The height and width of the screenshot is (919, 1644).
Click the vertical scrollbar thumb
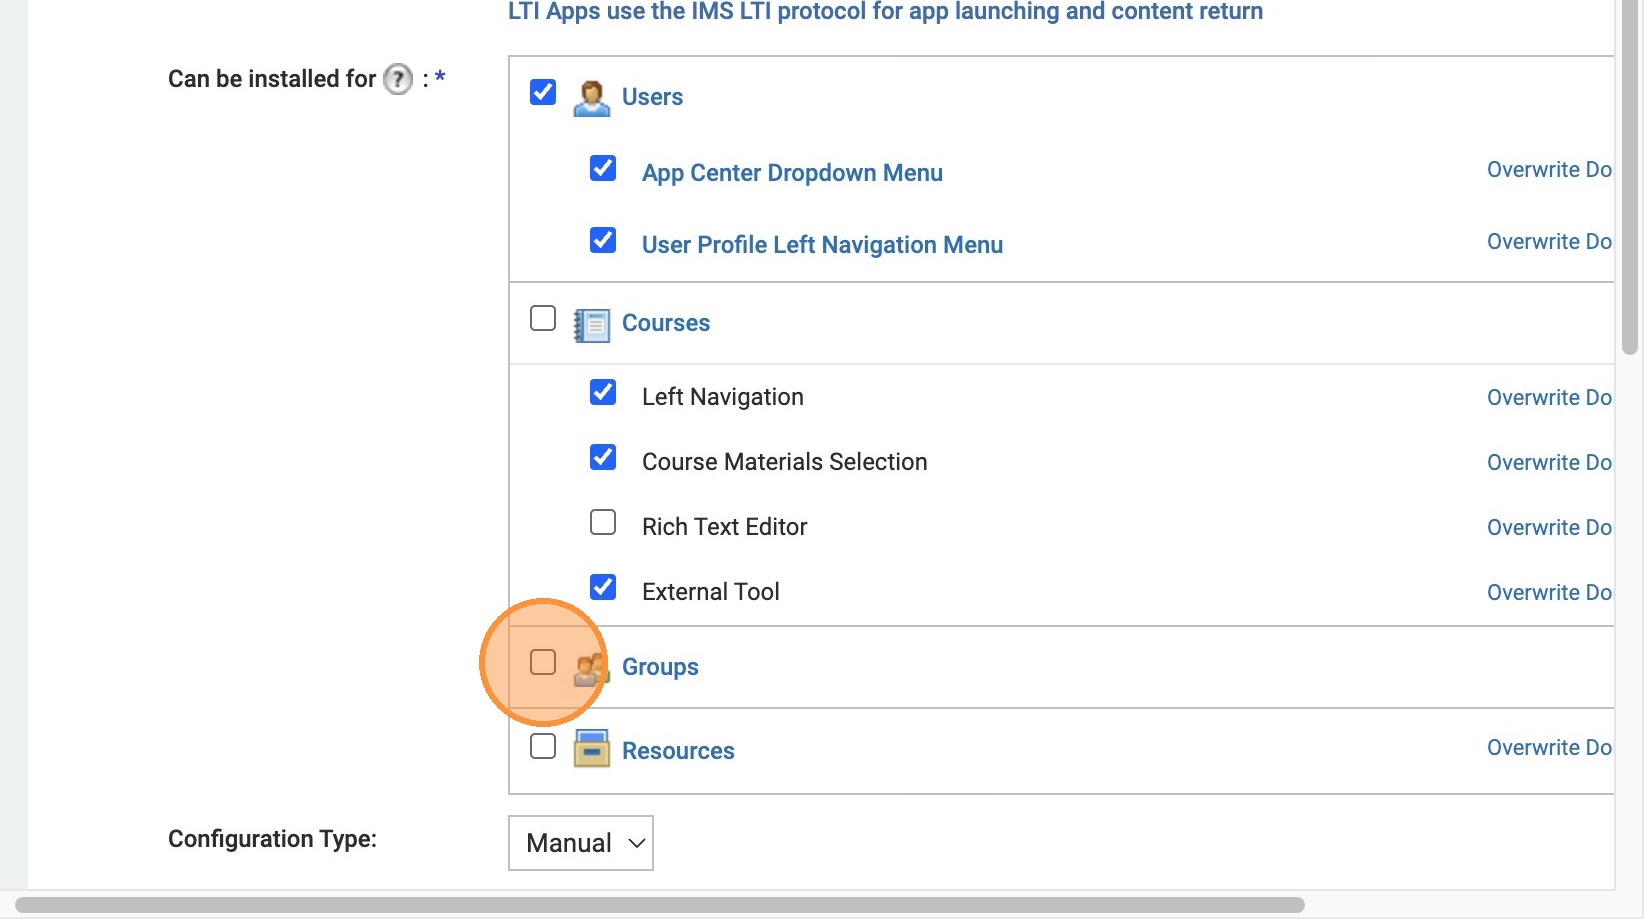pyautogui.click(x=1630, y=180)
